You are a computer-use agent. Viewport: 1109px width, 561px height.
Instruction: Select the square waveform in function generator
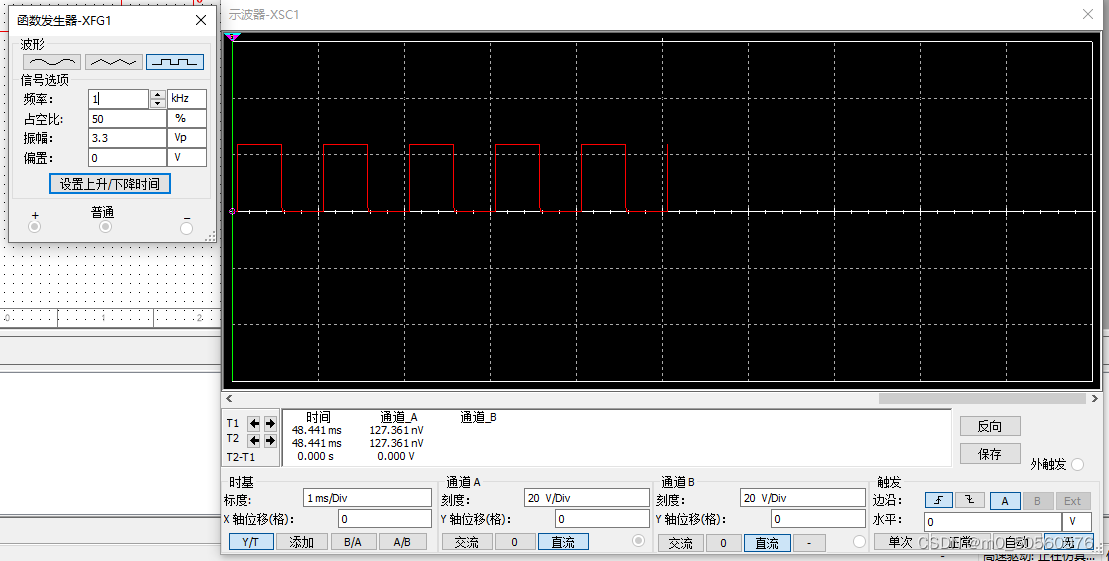175,62
